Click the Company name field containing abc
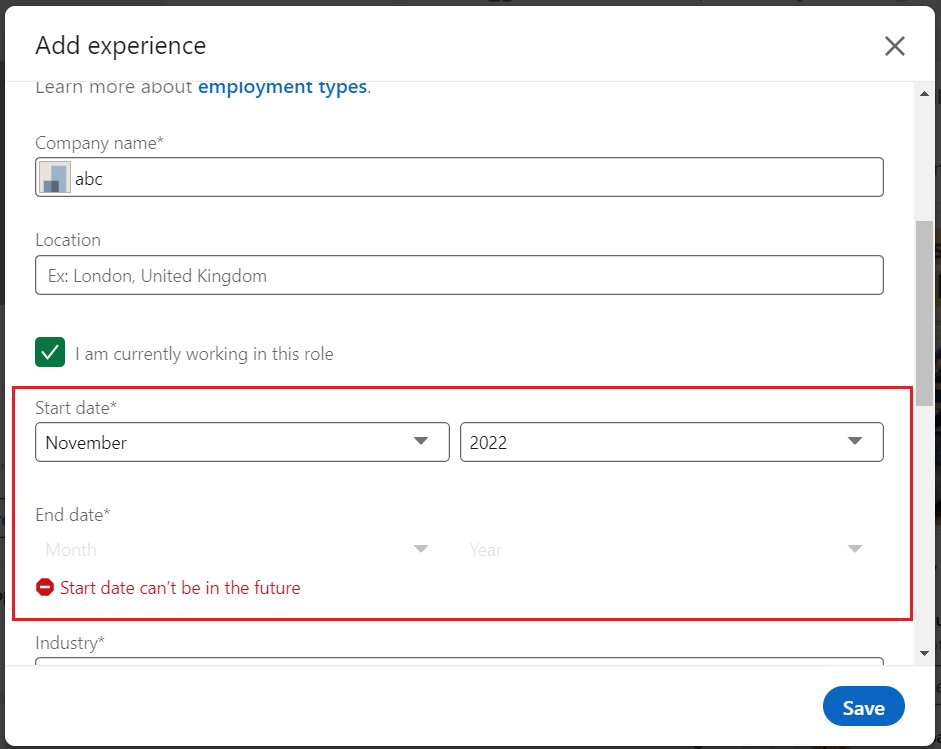This screenshot has height=749, width=941. (x=459, y=177)
